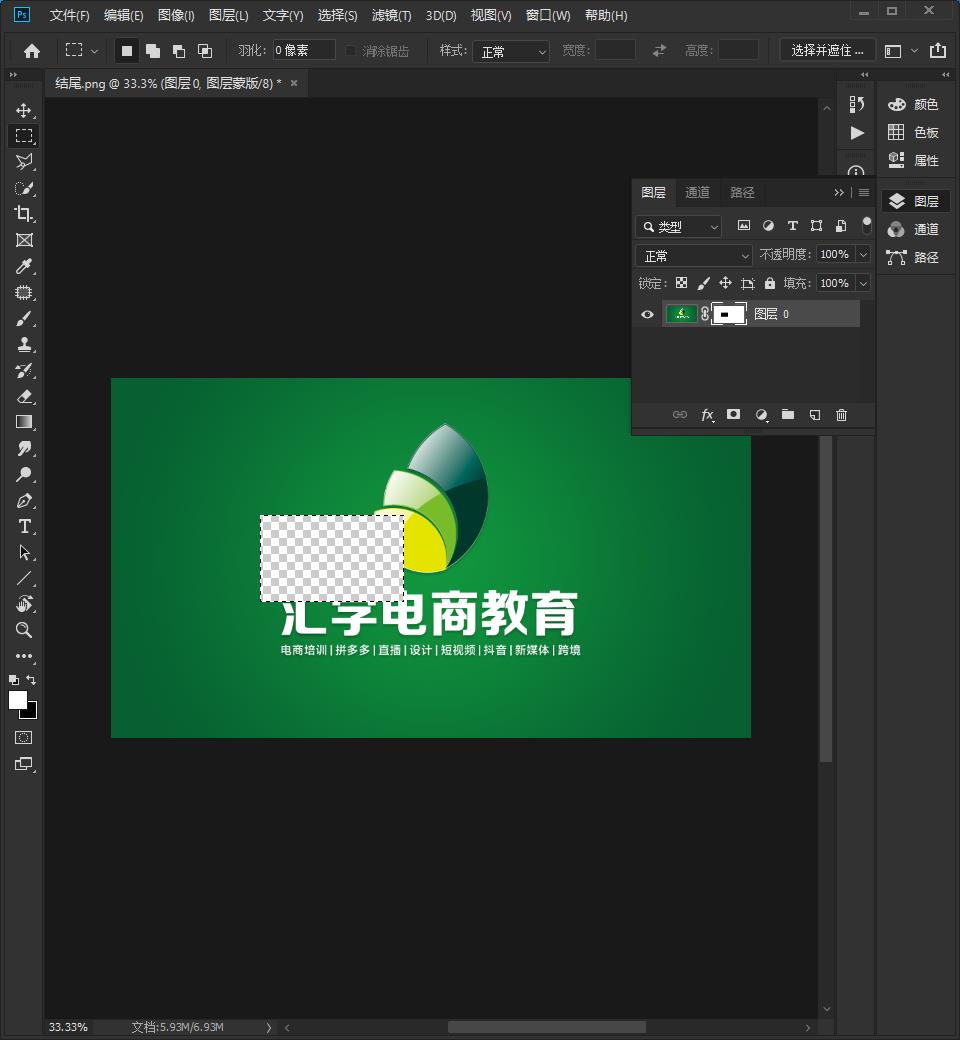The image size is (960, 1040).
Task: Enable pixel layer filter
Action: (x=744, y=226)
